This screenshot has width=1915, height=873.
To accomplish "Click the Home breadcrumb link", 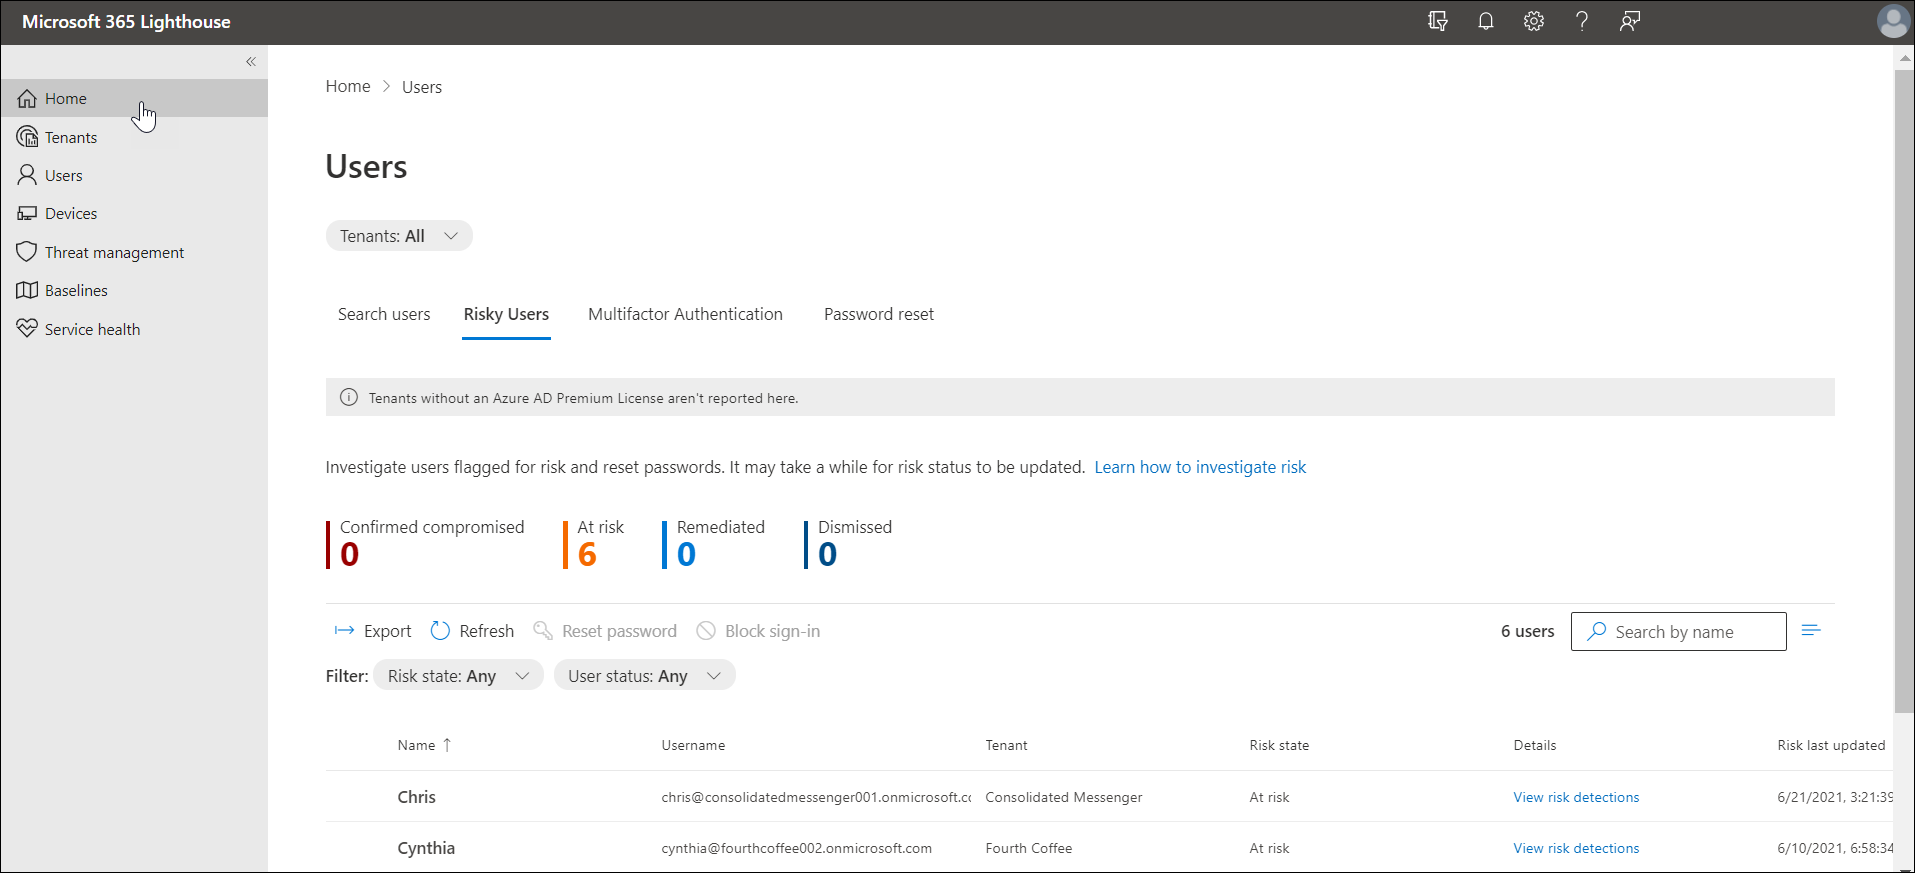I will click(x=348, y=87).
